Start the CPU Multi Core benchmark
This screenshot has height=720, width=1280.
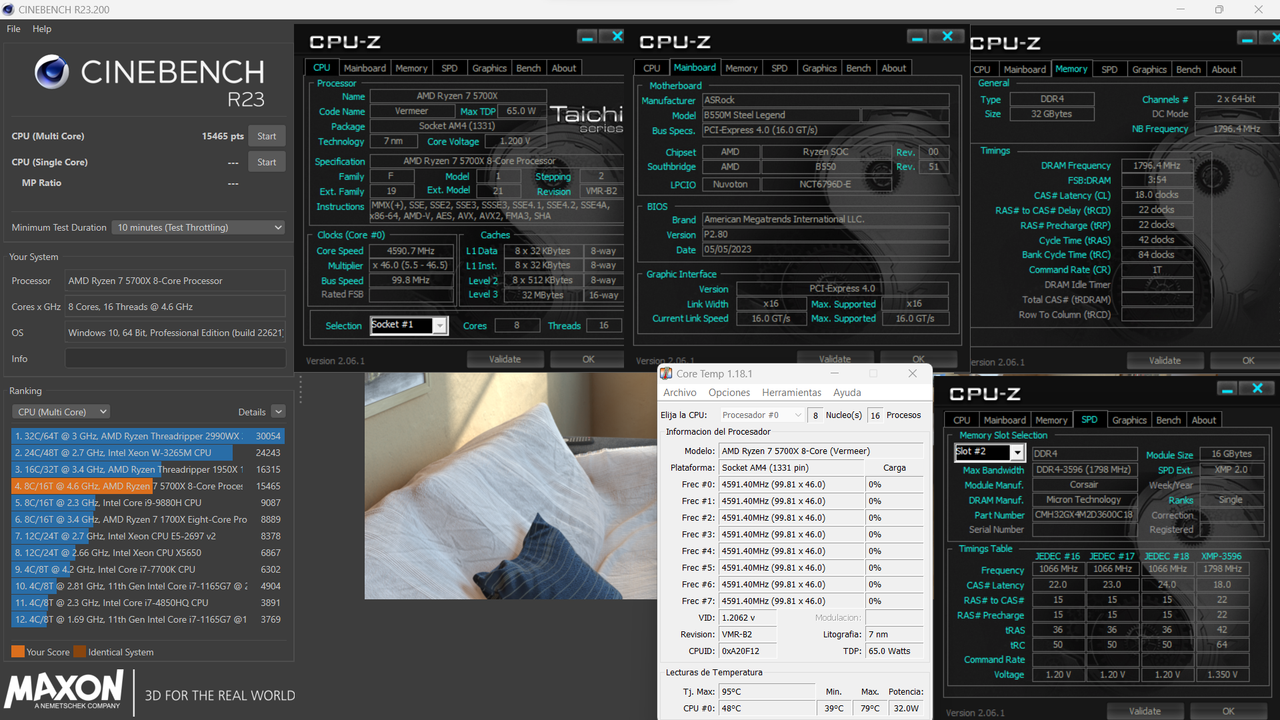click(x=266, y=136)
